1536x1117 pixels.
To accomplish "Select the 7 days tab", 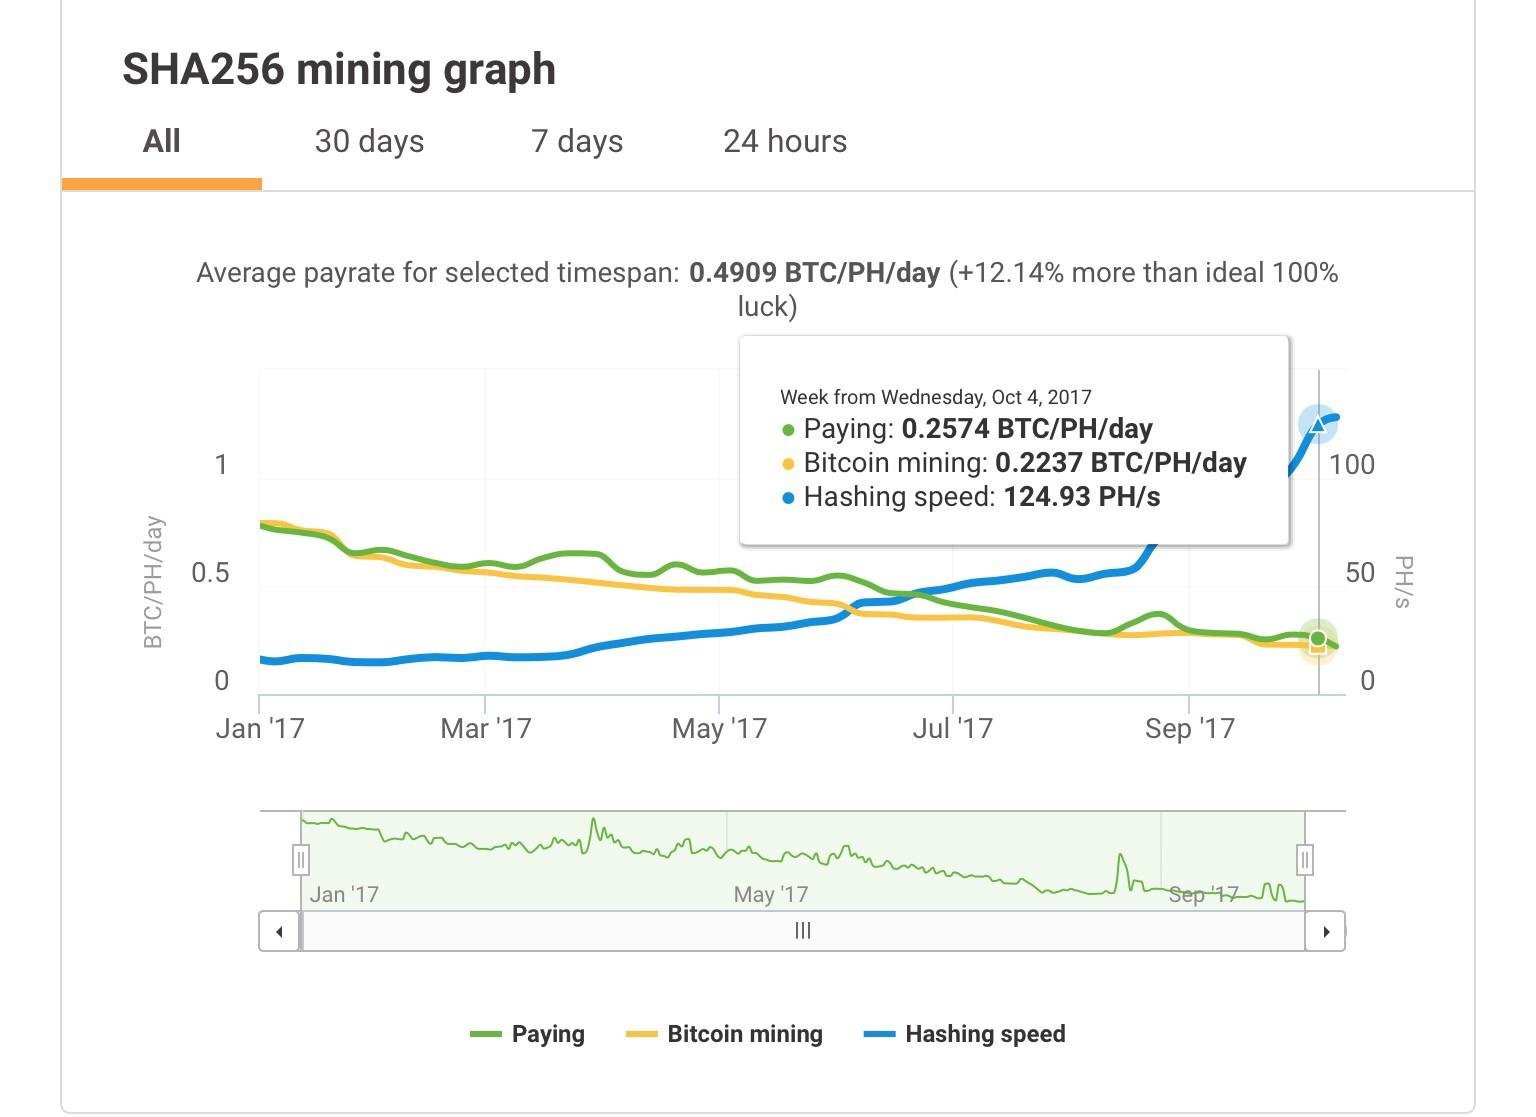I will coord(577,141).
